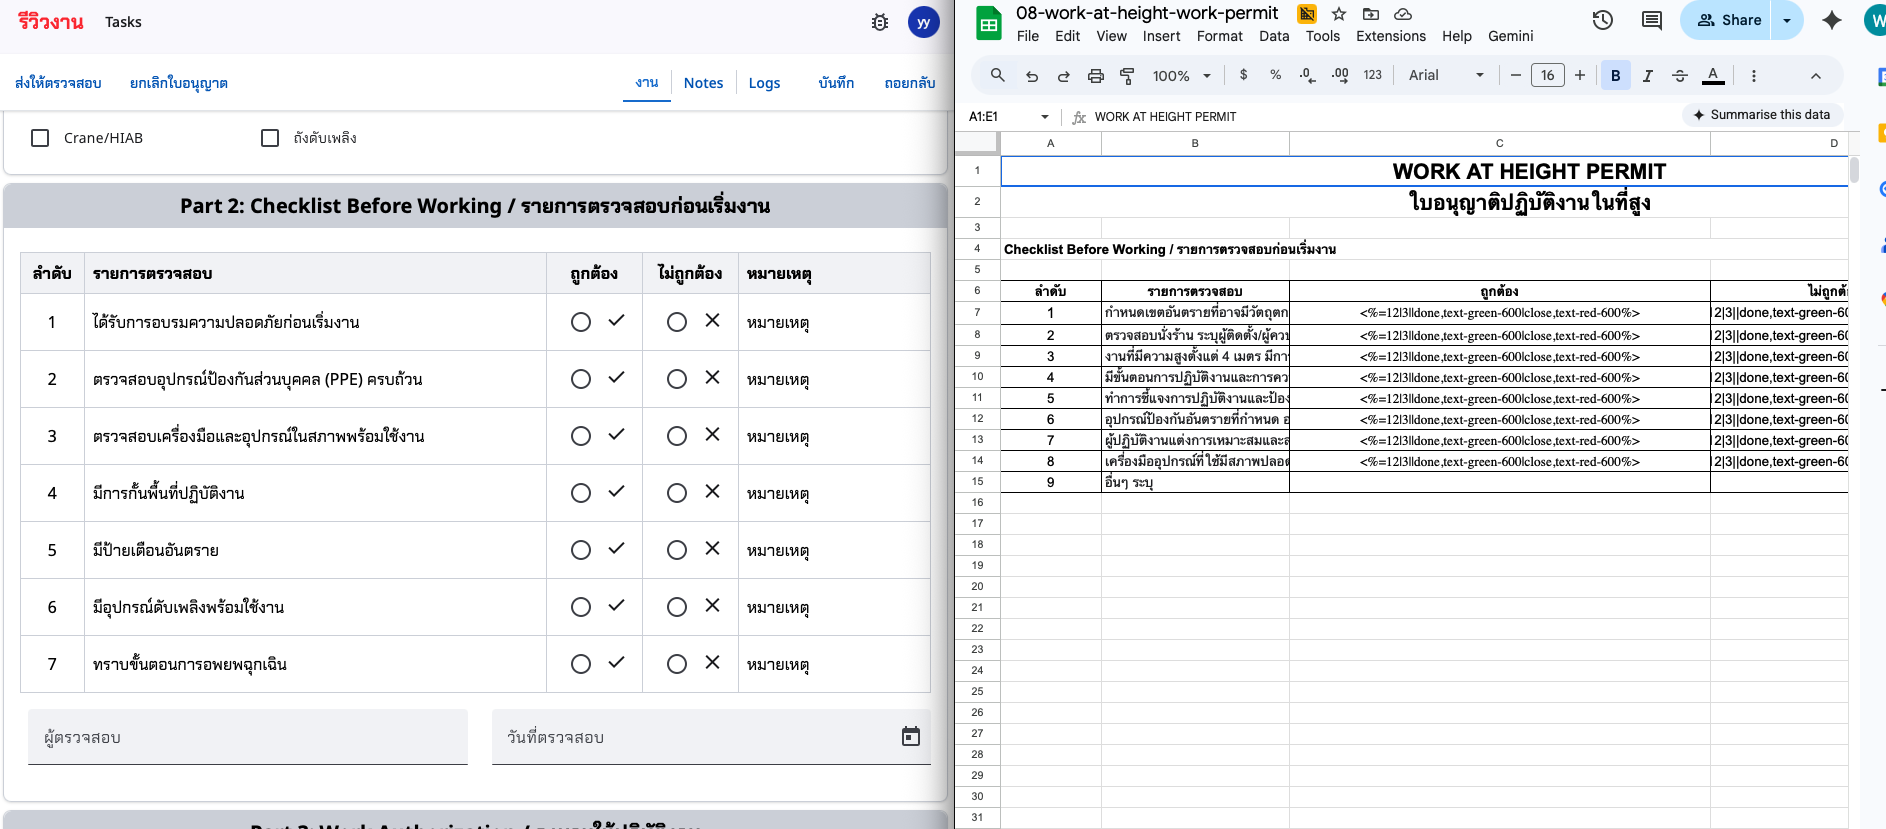Select ถูกต้อง radio for row 3
This screenshot has height=829, width=1886.
click(x=581, y=436)
